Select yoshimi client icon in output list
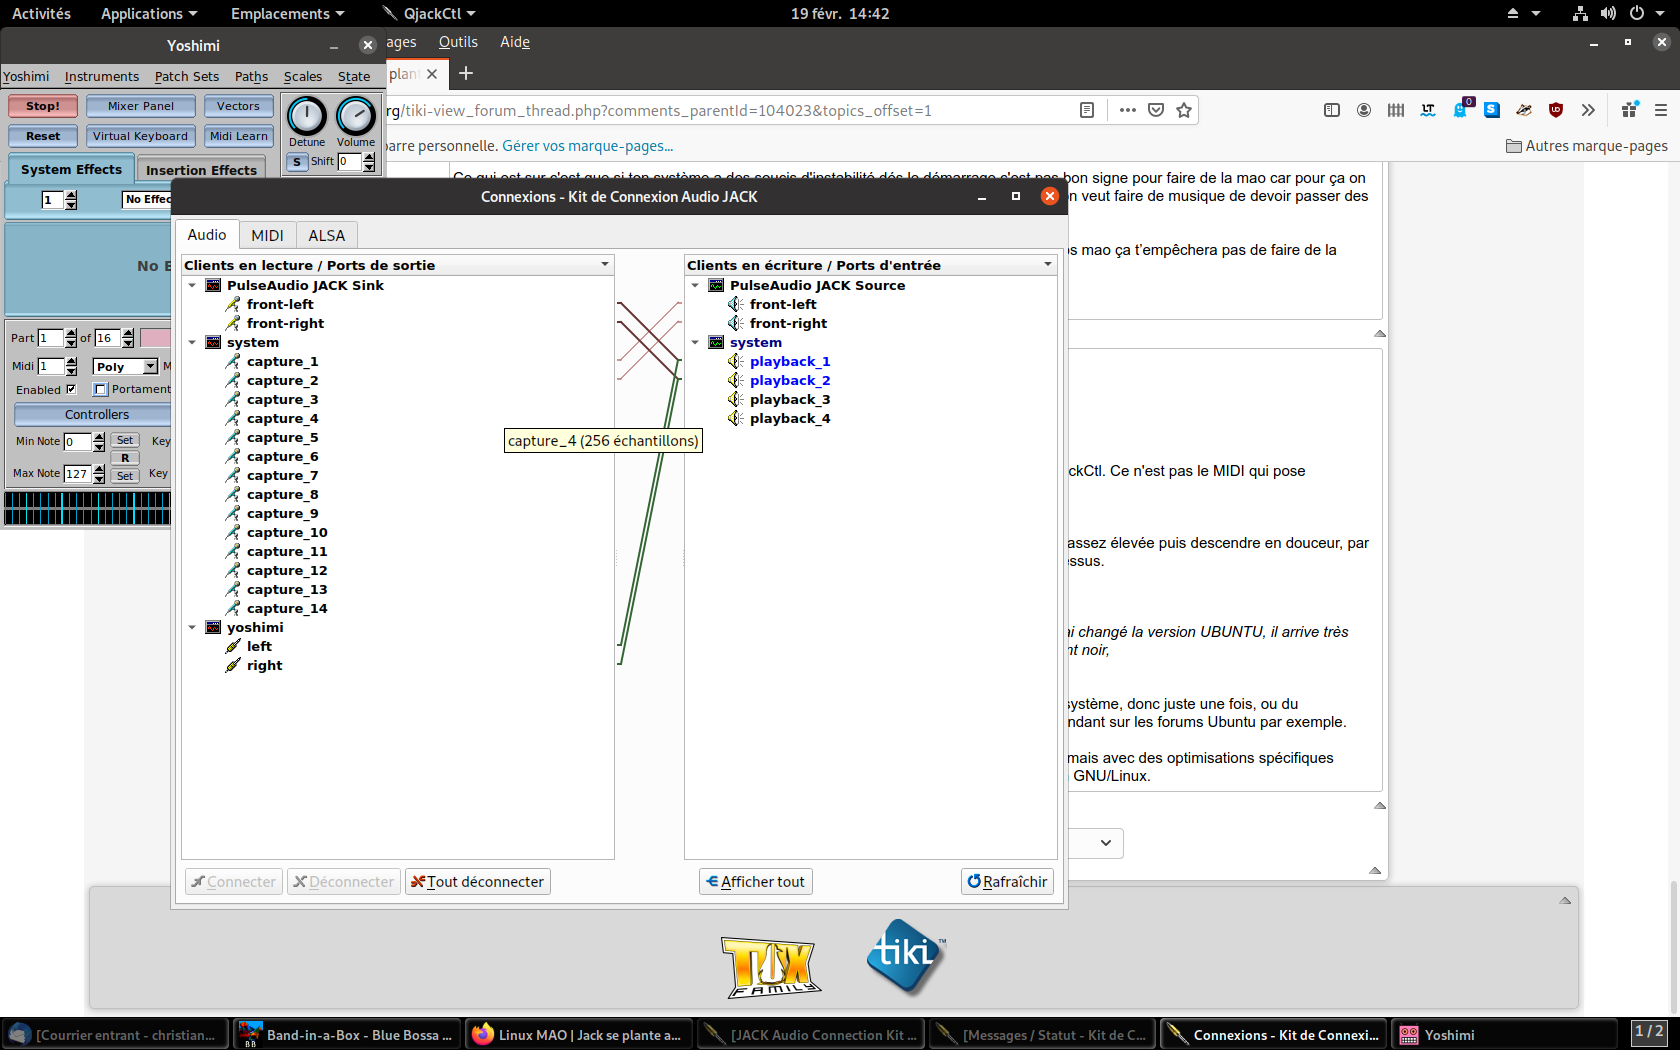Viewport: 1680px width, 1050px height. (x=213, y=627)
